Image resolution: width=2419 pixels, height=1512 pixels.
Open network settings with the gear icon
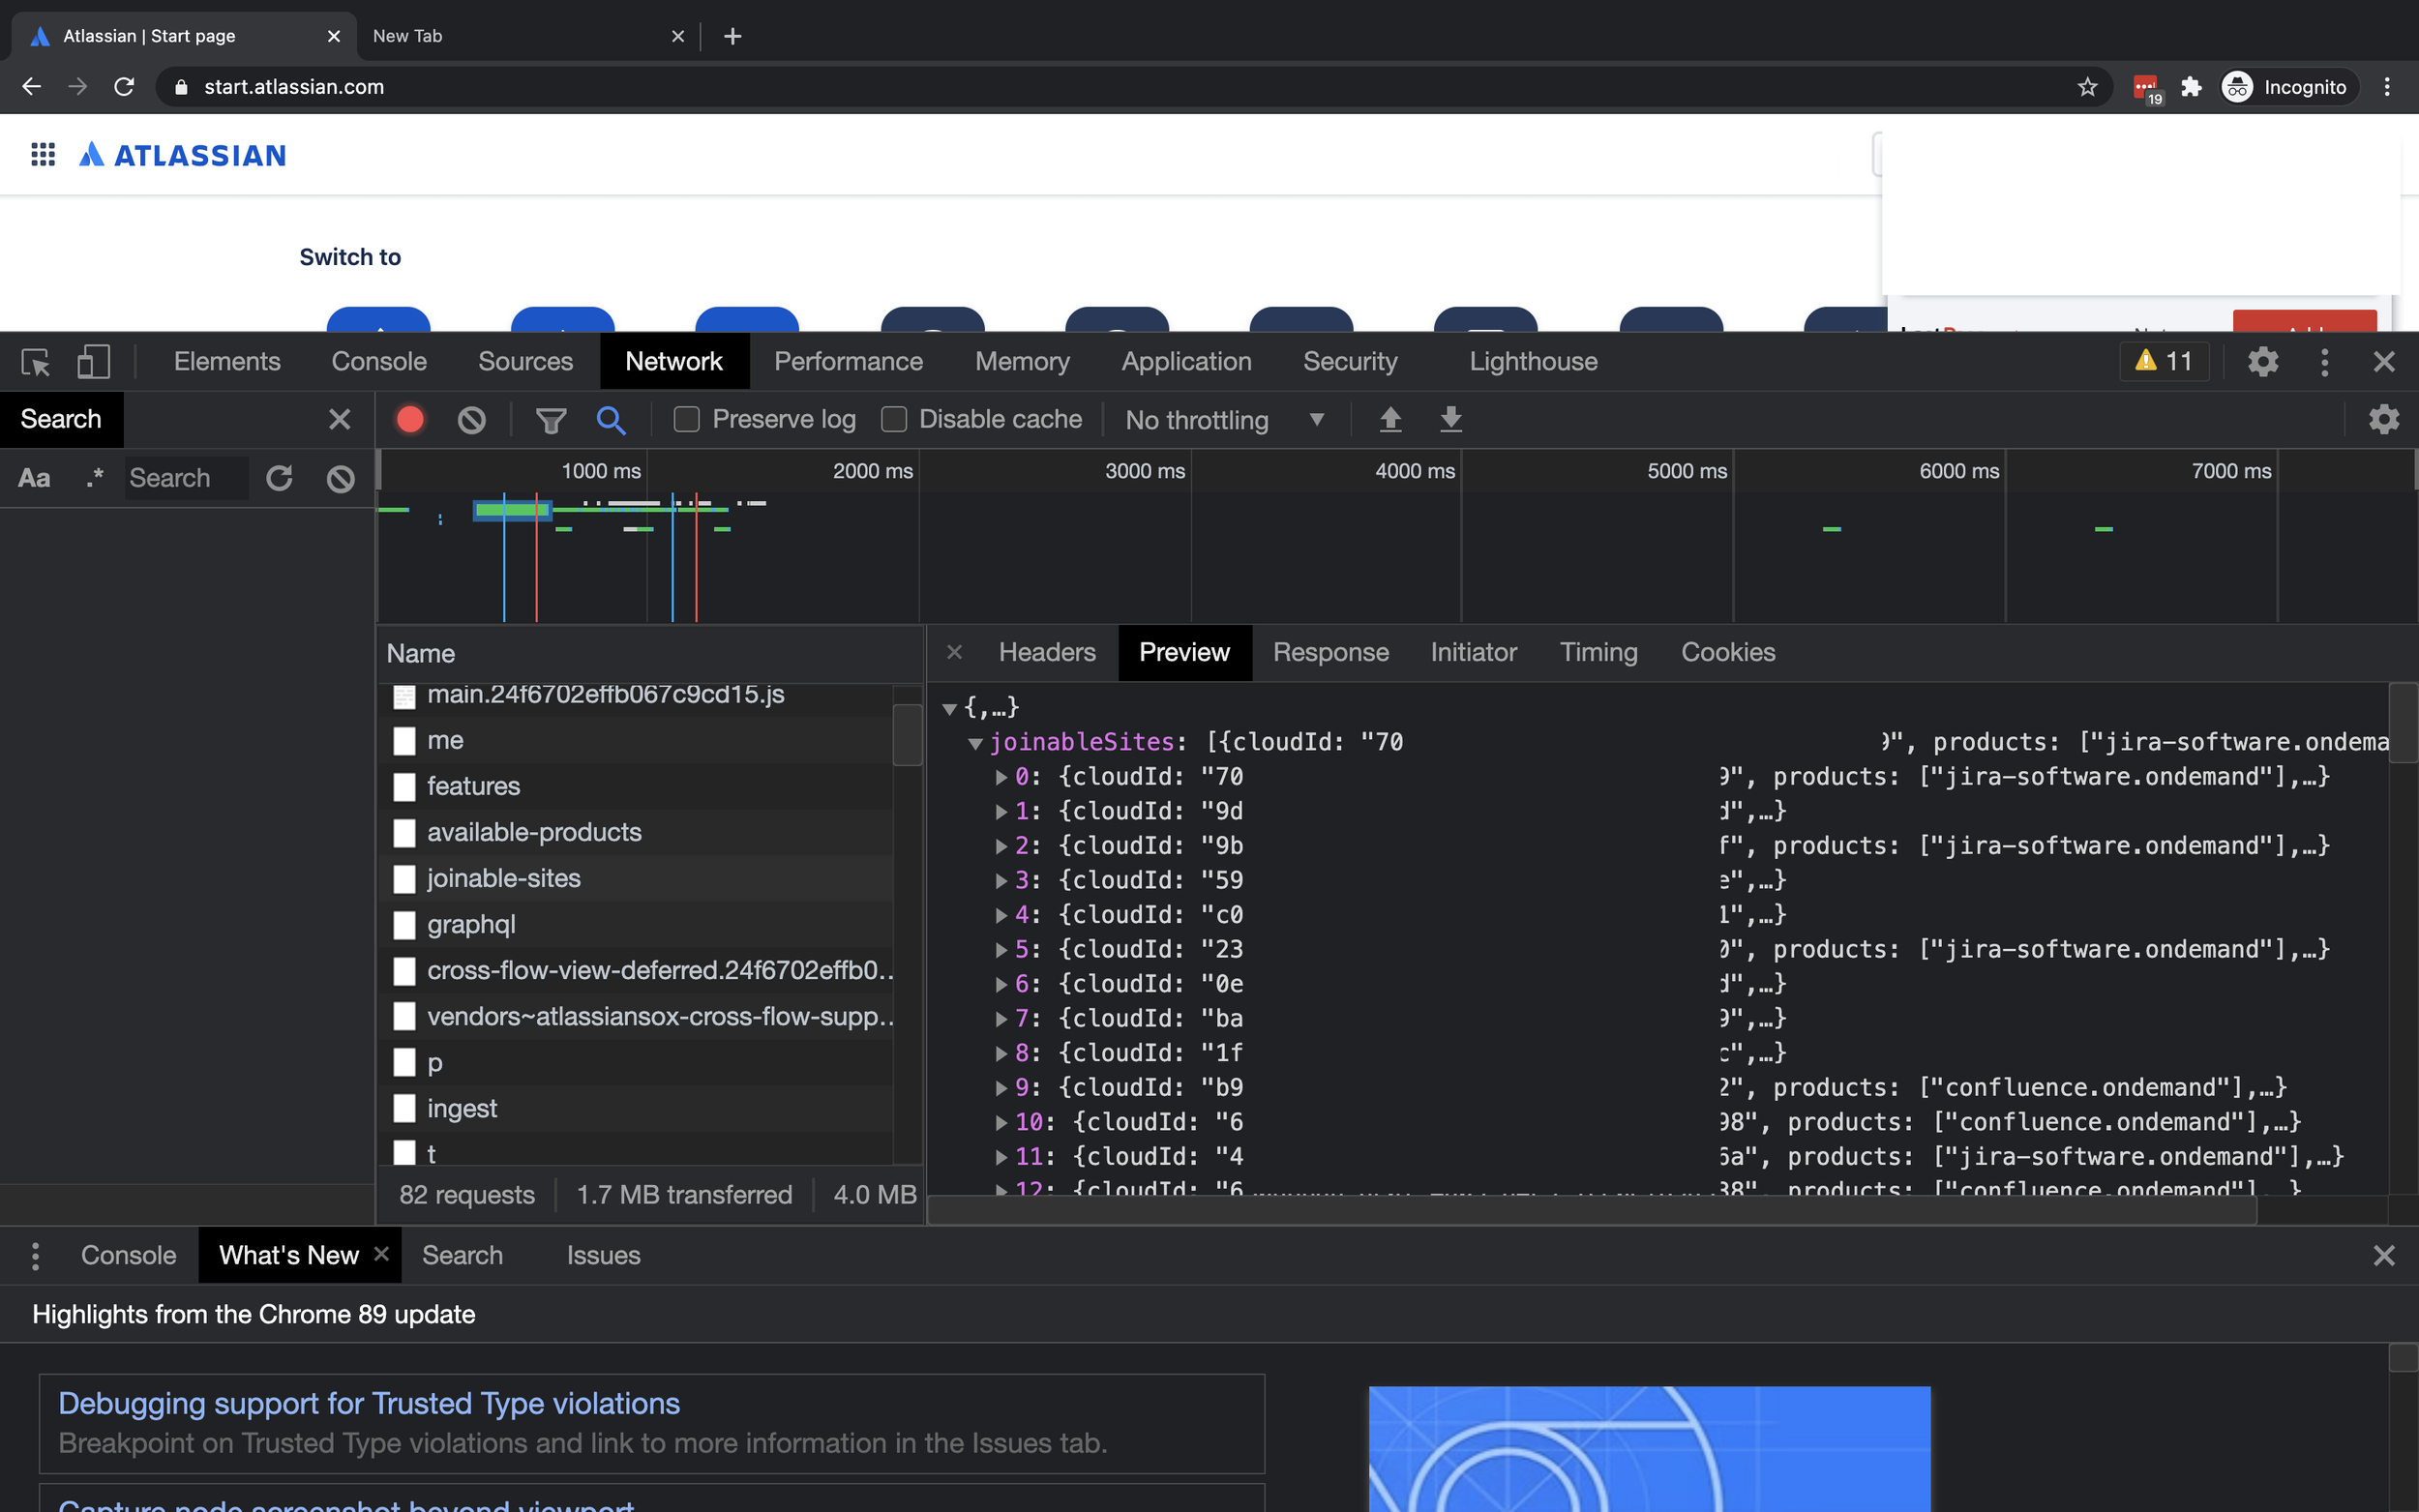[x=2384, y=419]
